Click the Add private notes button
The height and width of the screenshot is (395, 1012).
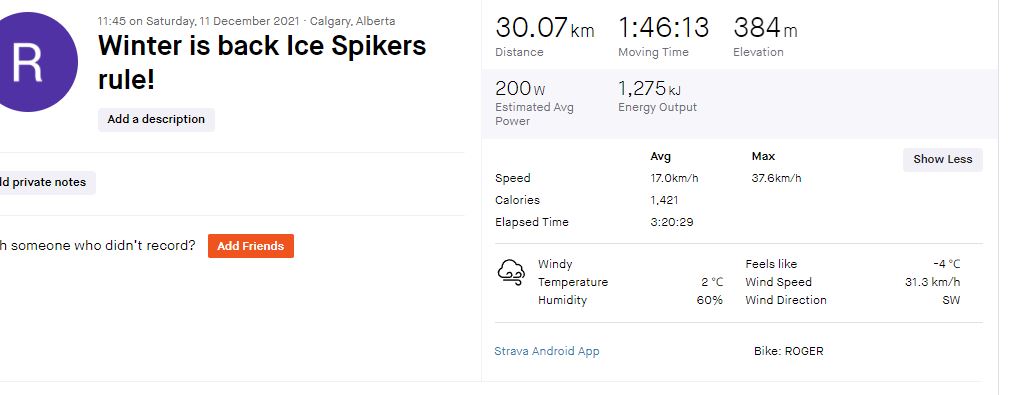[x=45, y=183]
